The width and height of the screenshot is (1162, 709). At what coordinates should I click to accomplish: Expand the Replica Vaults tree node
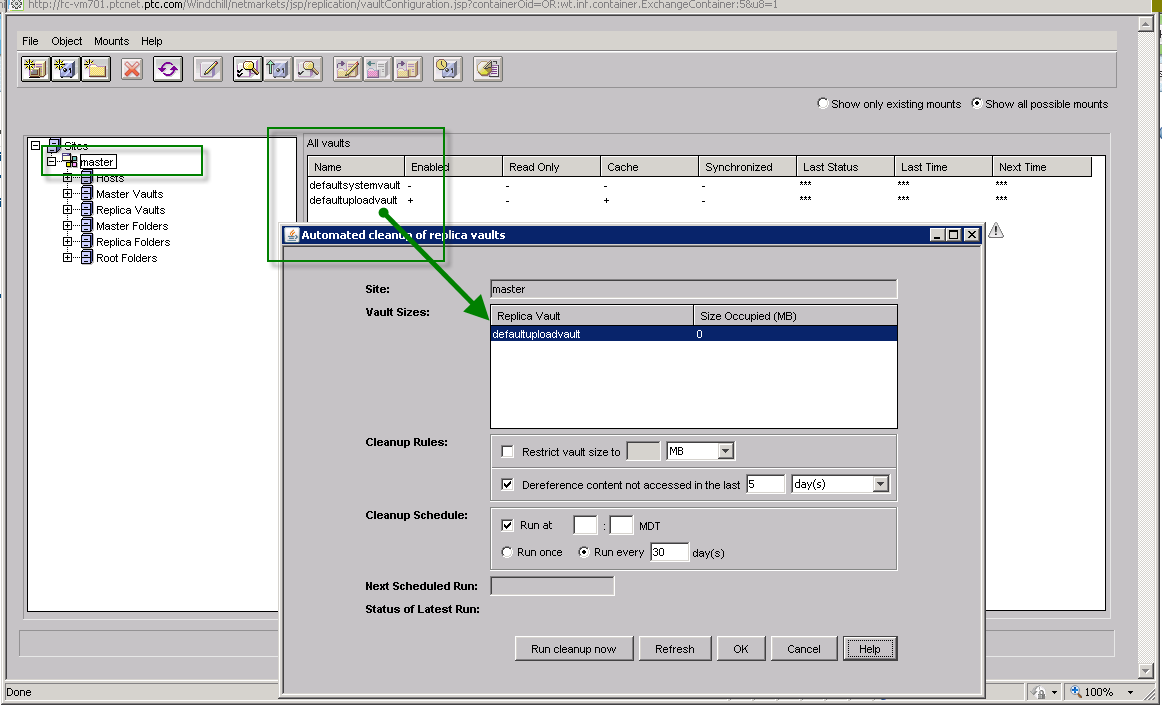68,210
